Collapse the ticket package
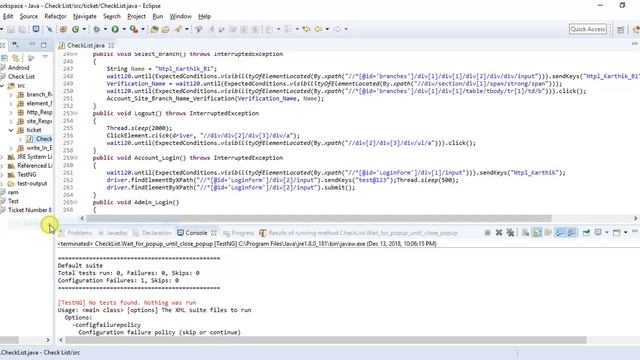 [x=11, y=130]
